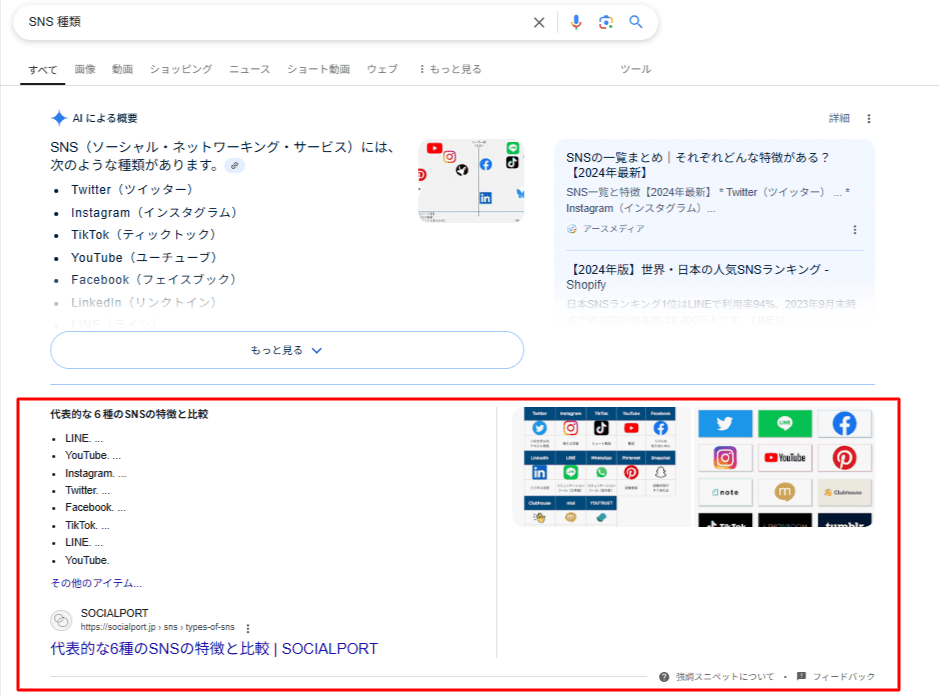Image resolution: width=939 pixels, height=696 pixels.
Task: Click the Facebook logo tile
Action: click(x=844, y=423)
